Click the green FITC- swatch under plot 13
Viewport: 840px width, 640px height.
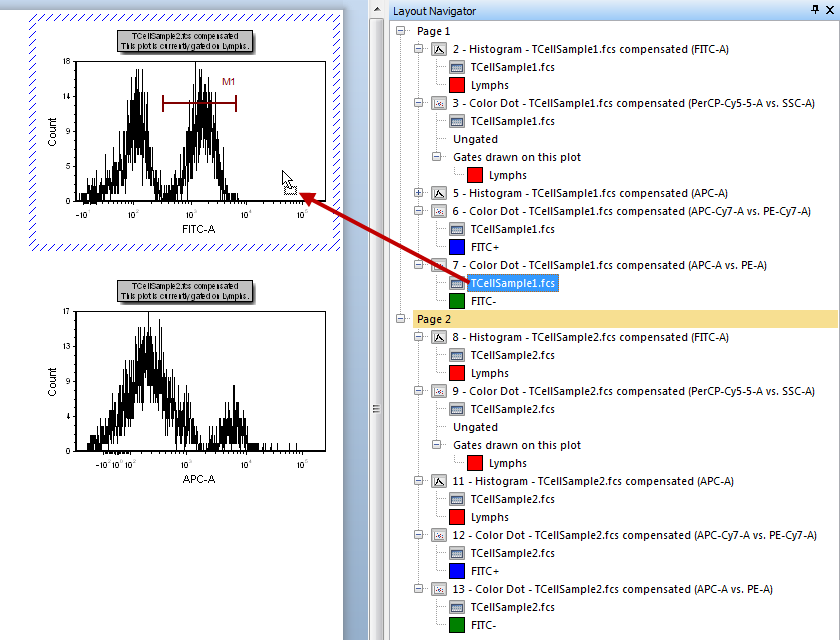(x=457, y=625)
